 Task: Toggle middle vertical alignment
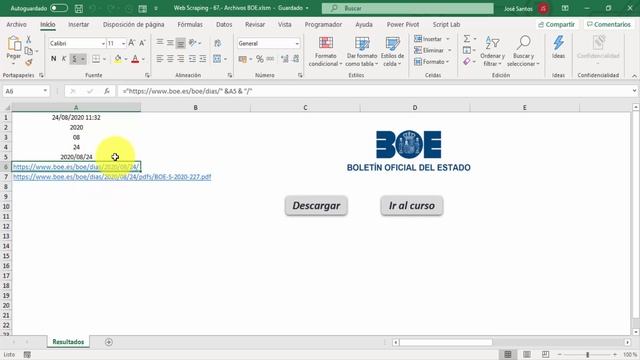(170, 42)
